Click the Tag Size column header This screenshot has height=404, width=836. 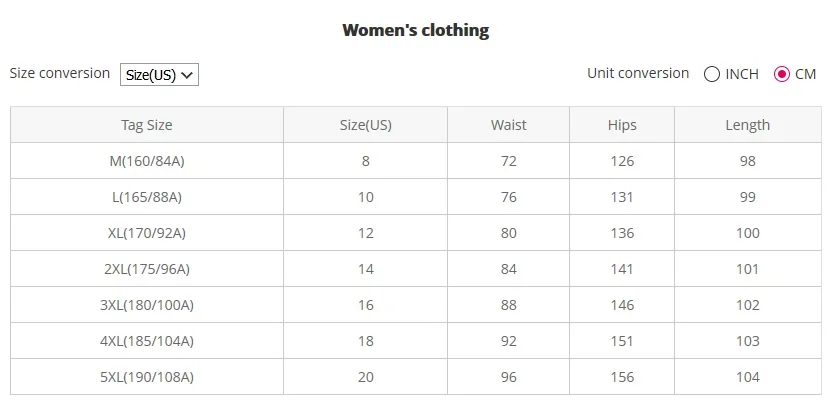click(146, 125)
